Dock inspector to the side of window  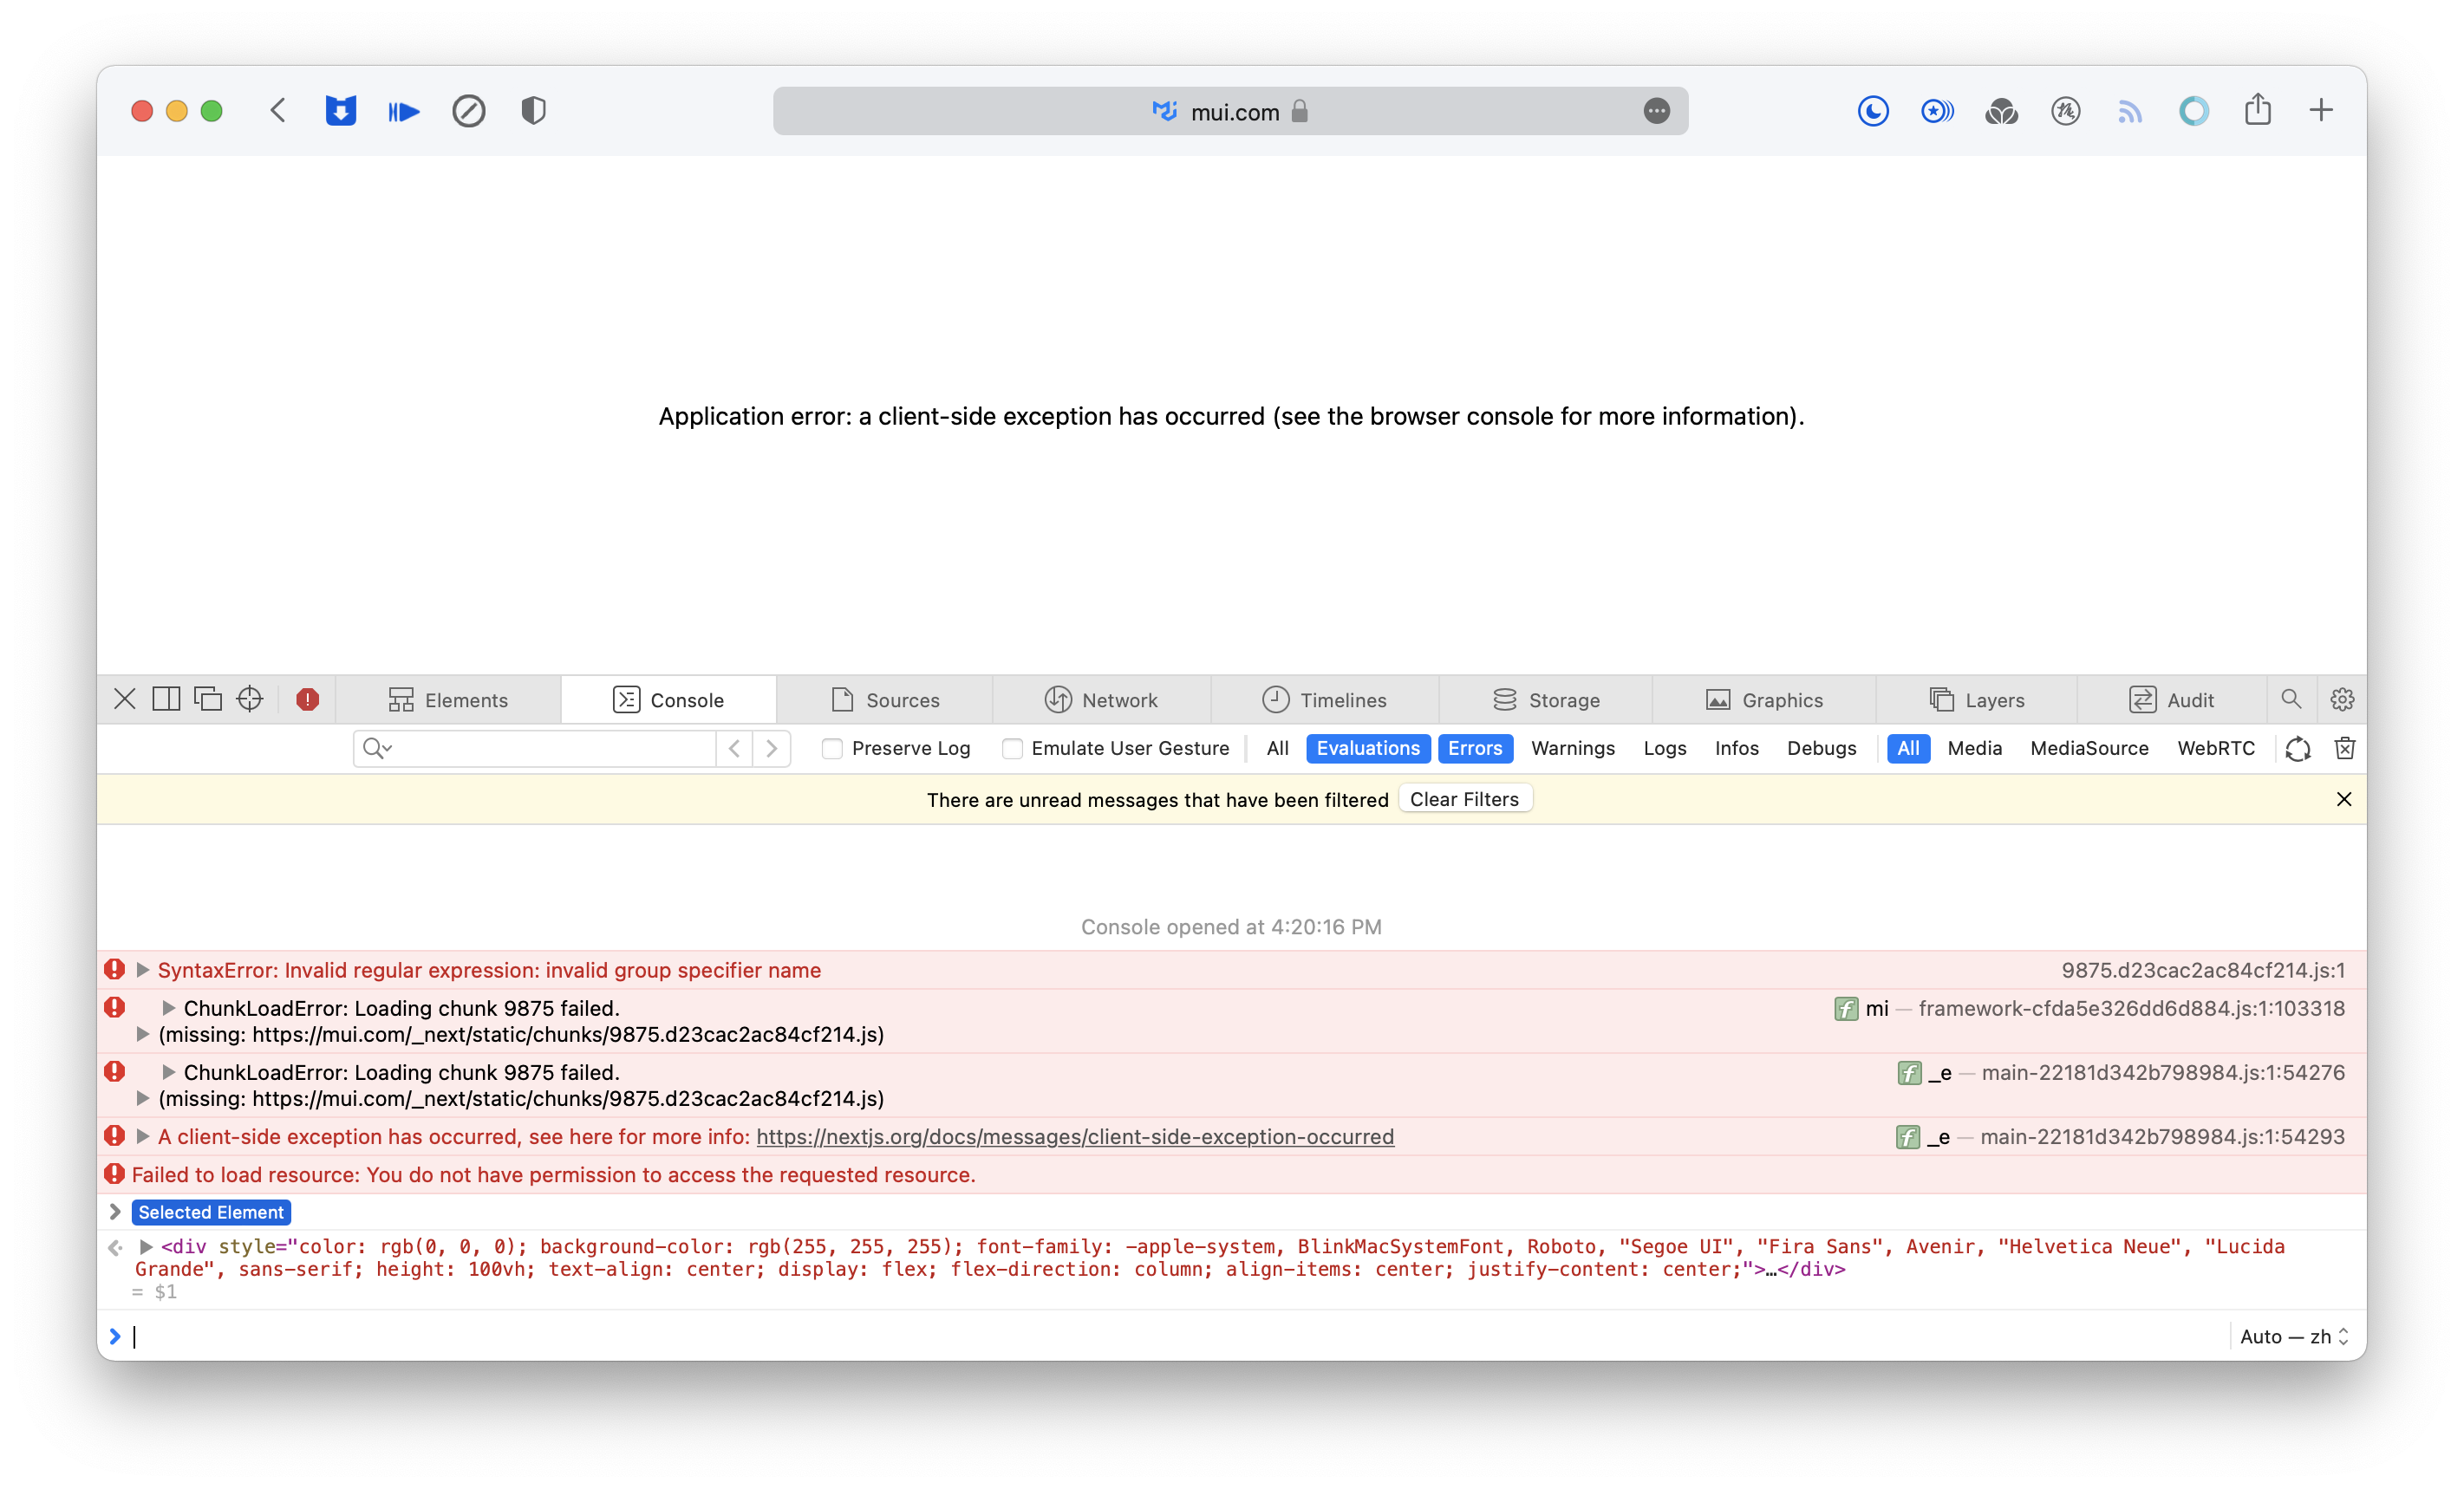[x=166, y=699]
